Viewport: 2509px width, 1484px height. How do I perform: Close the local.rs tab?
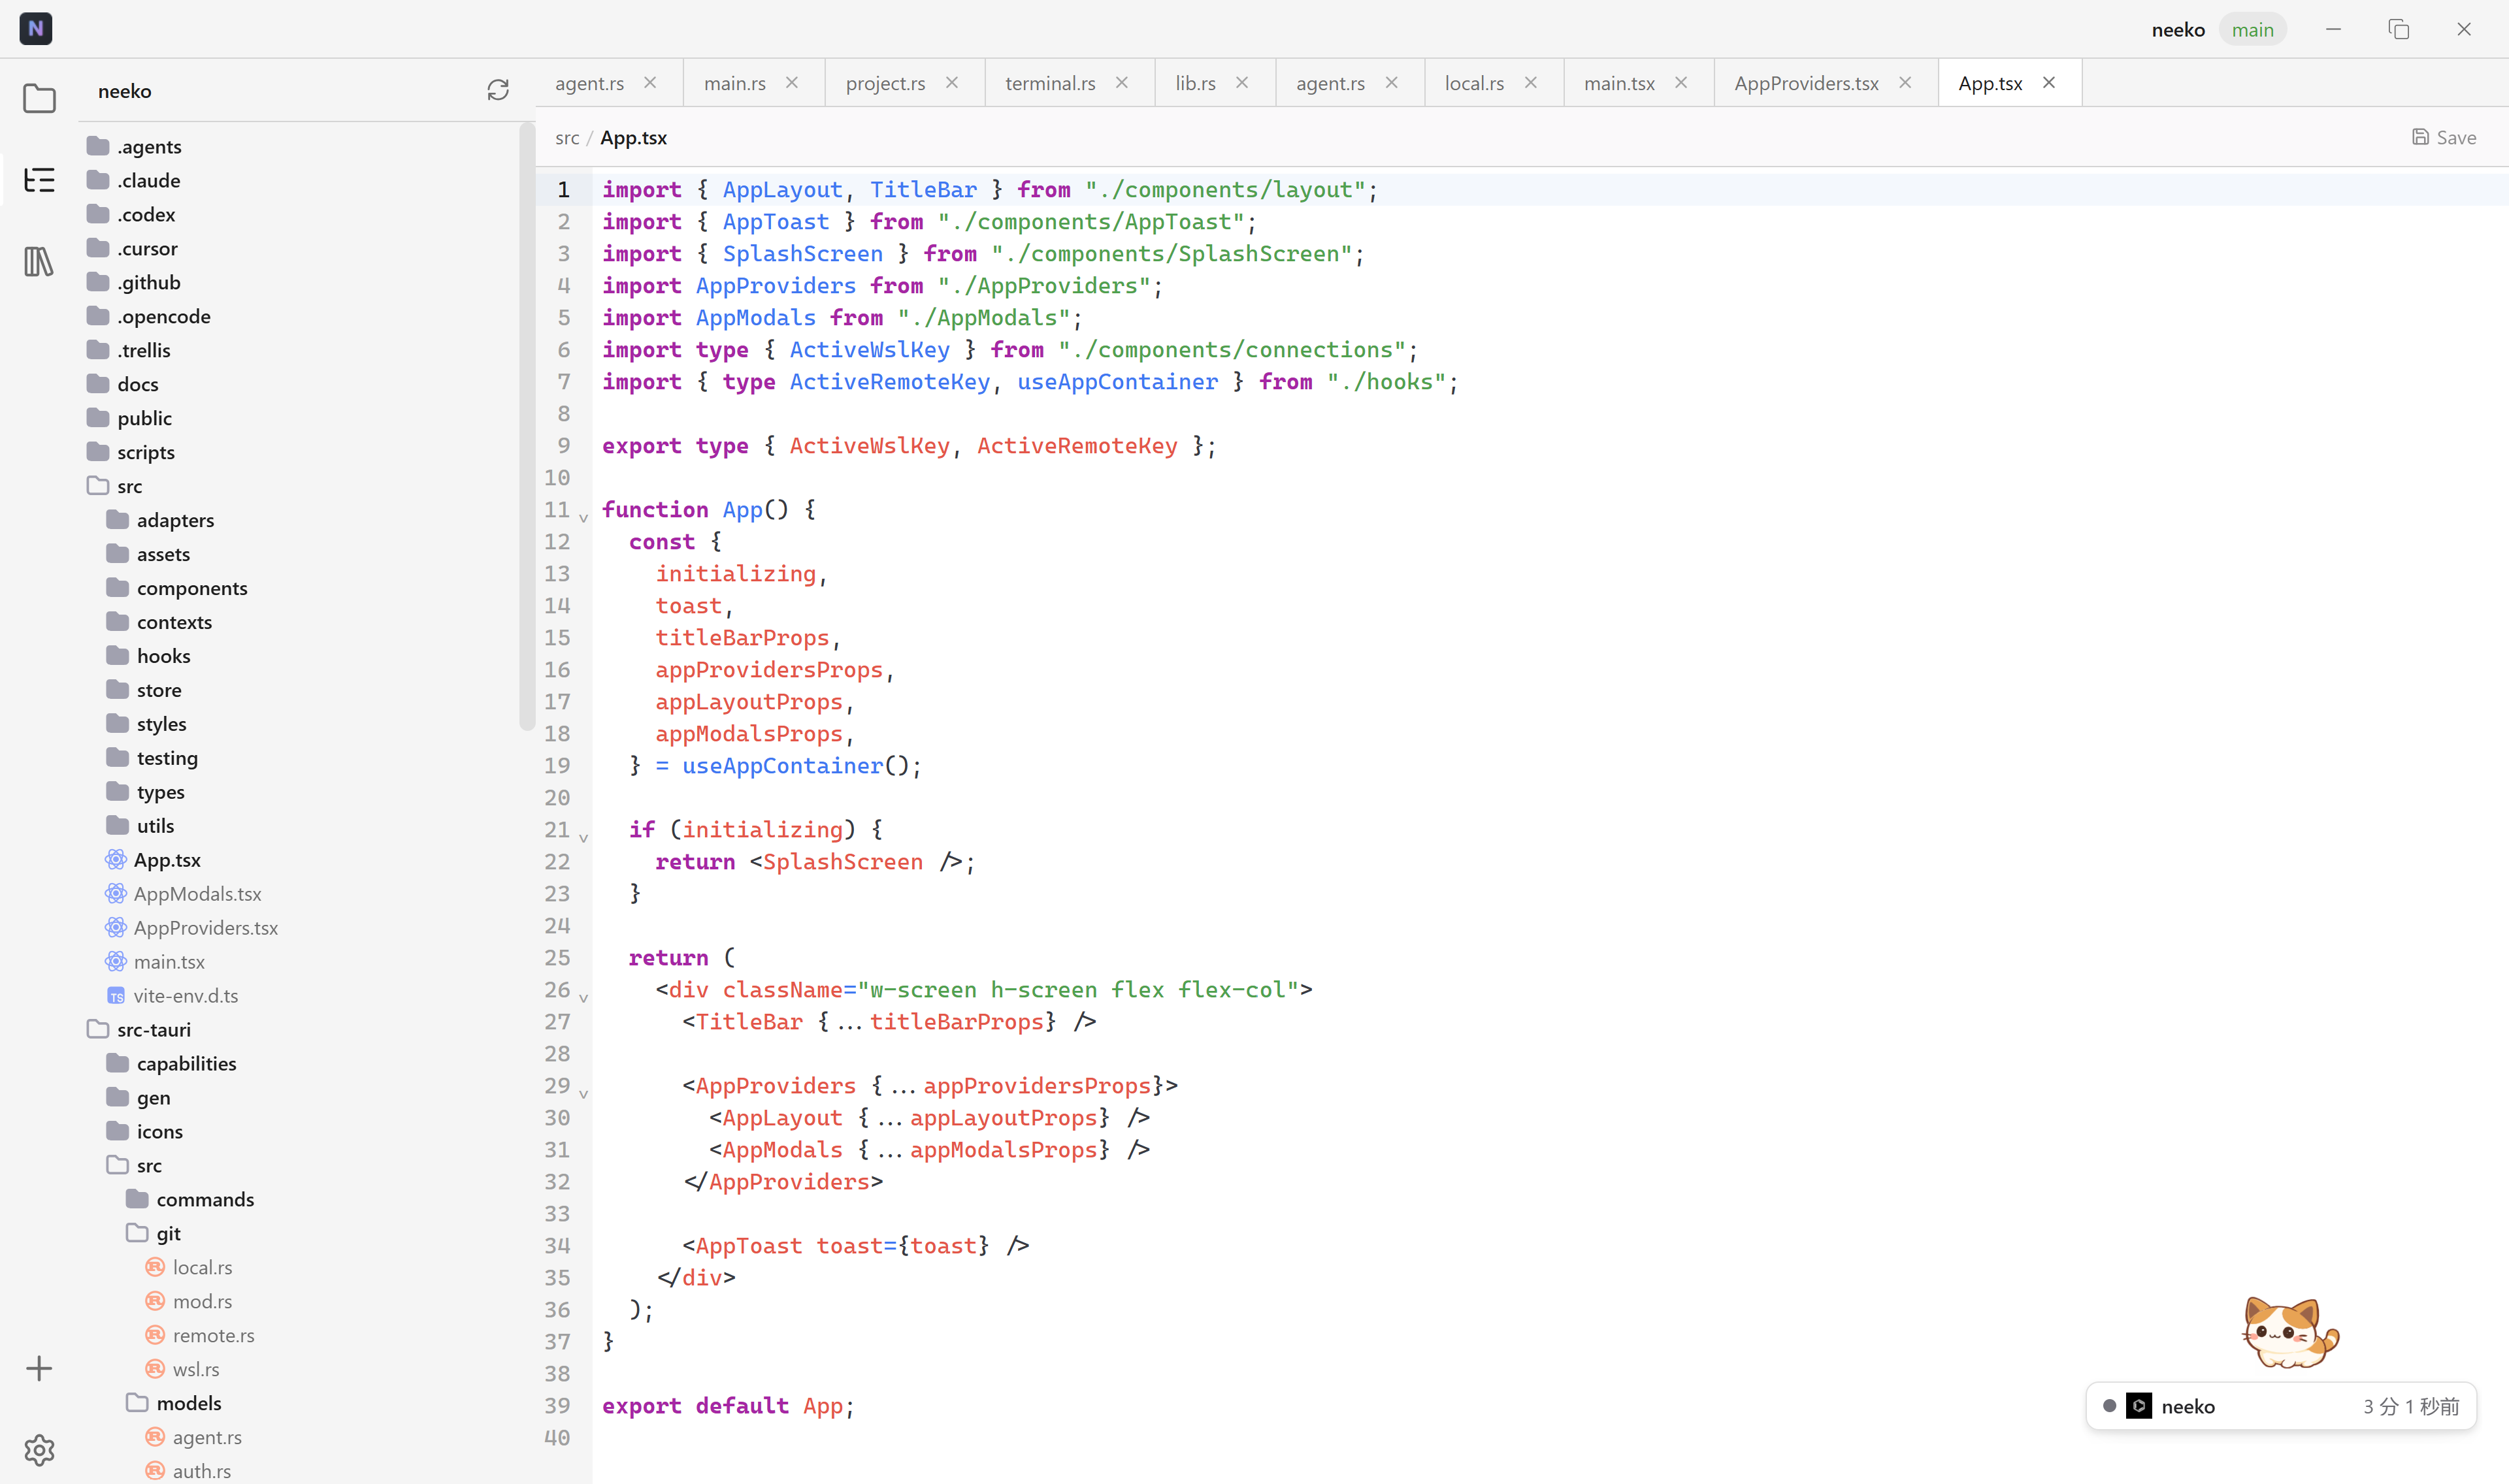point(1531,83)
